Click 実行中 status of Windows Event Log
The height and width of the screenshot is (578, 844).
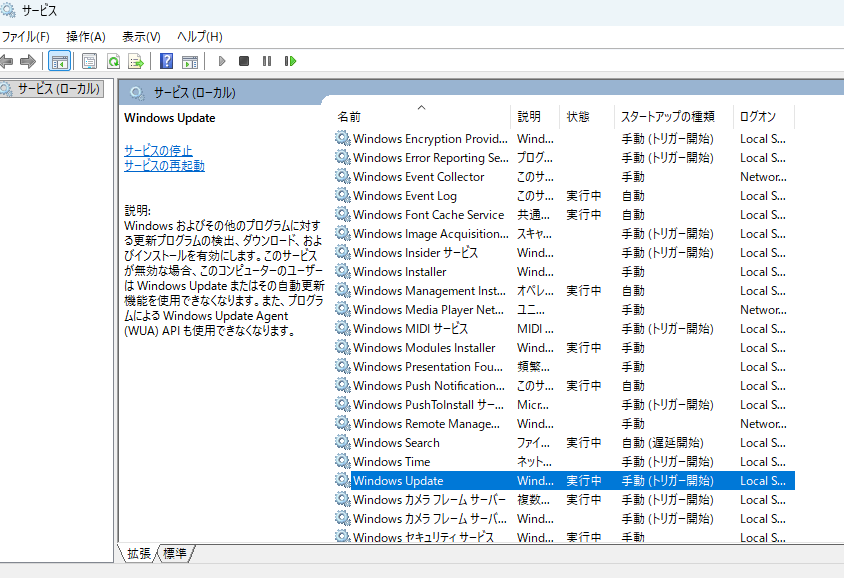583,195
